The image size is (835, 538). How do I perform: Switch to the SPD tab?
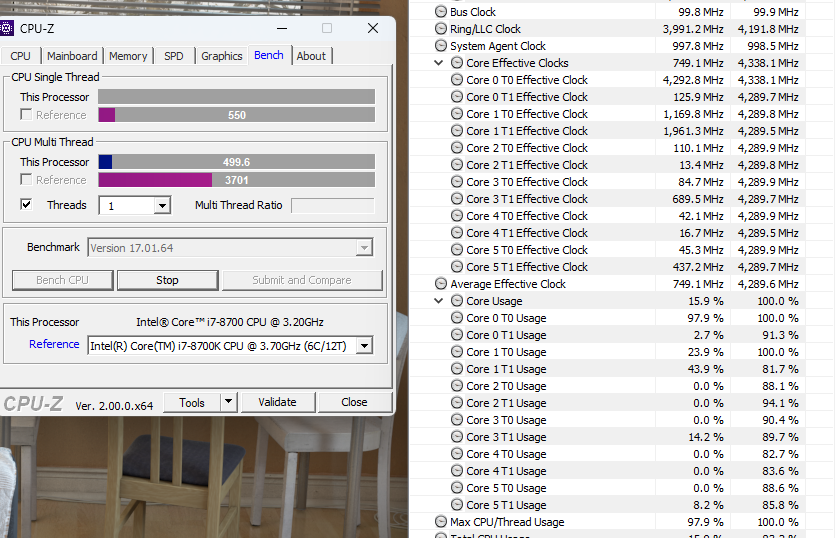pyautogui.click(x=174, y=56)
